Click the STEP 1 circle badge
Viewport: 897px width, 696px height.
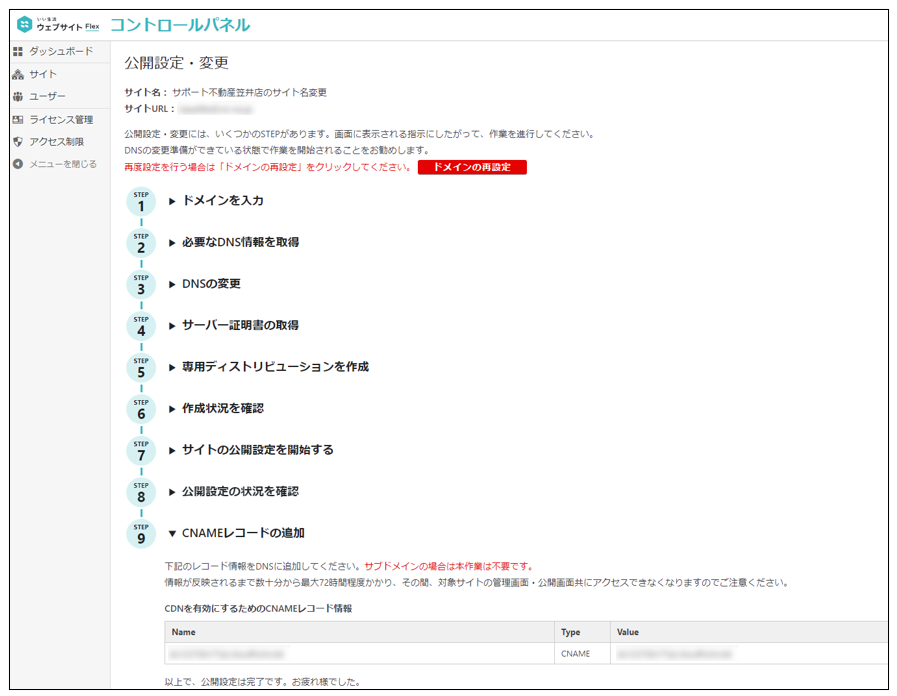pos(141,201)
